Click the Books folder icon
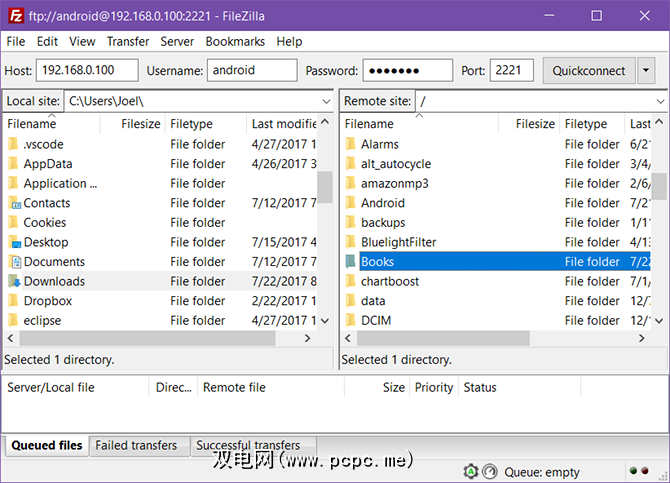The image size is (670, 483). 351,262
